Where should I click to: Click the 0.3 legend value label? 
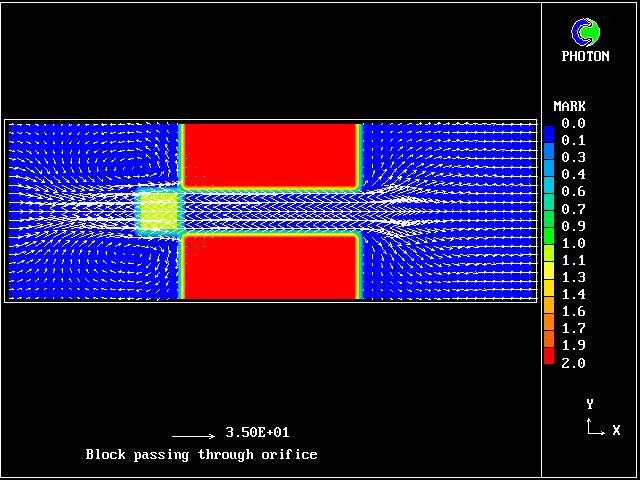click(x=573, y=157)
